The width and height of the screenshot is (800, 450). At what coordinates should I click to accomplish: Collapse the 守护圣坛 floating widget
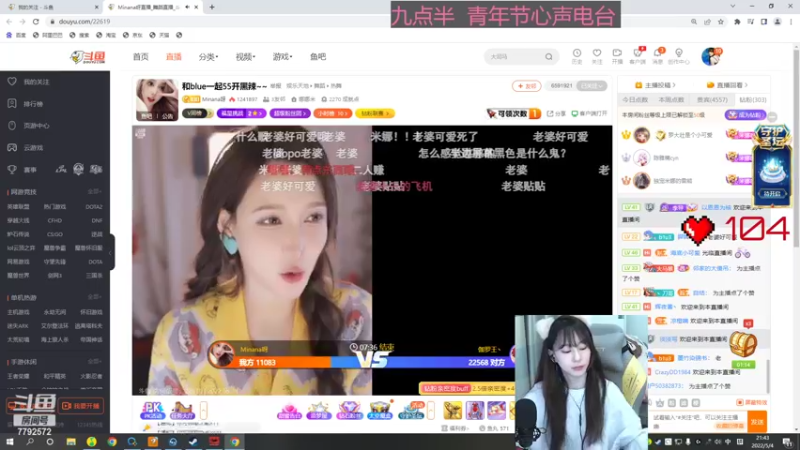coord(772,117)
